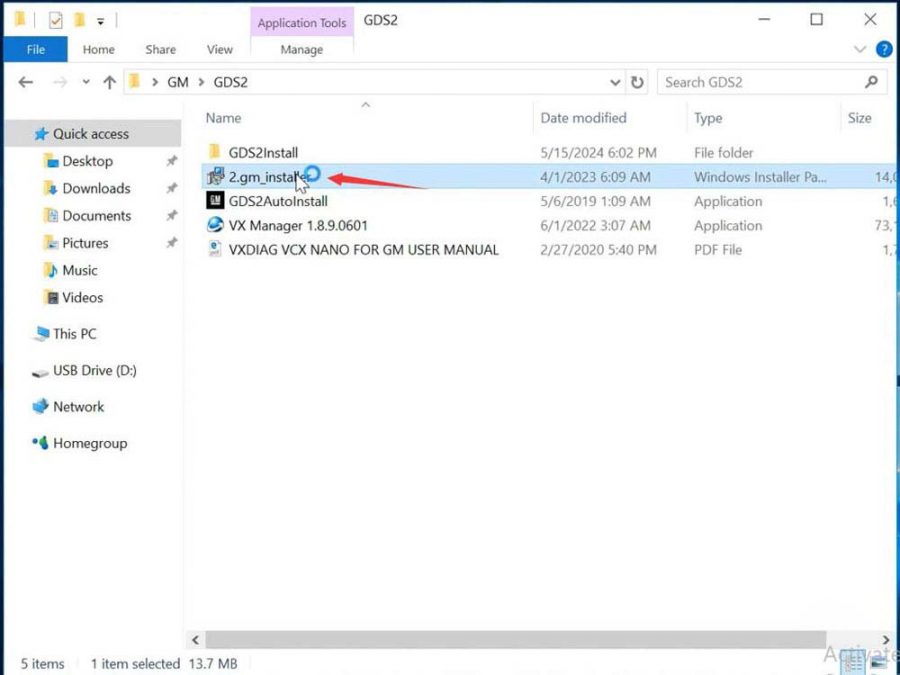900x675 pixels.
Task: Open the New Folder icon on Quick Access Toolbar
Action: tap(78, 18)
